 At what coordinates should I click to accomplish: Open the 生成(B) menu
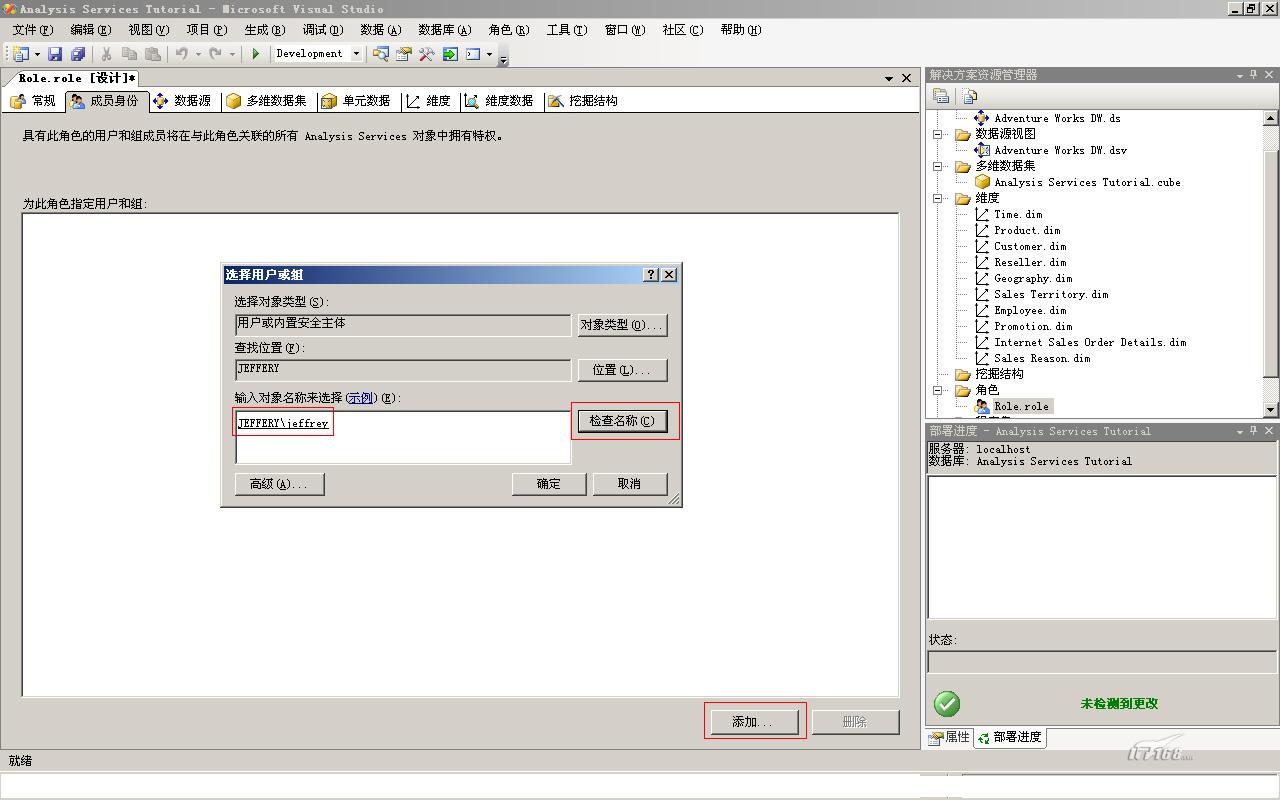[264, 30]
